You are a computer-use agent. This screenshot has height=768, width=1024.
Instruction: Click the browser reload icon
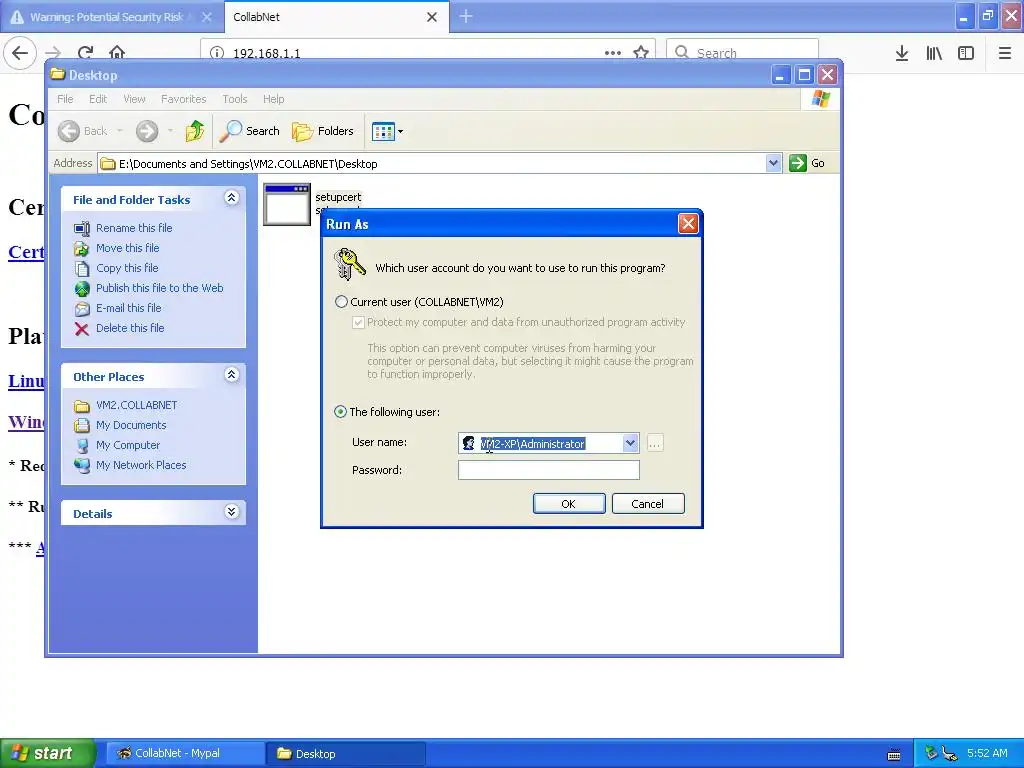pyautogui.click(x=86, y=53)
